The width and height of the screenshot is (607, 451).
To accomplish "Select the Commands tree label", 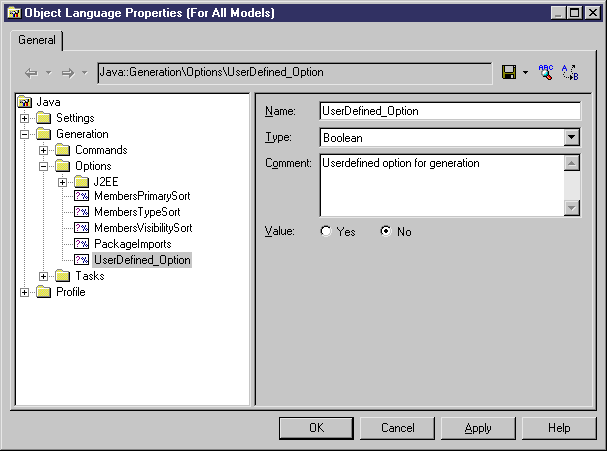I will (101, 150).
